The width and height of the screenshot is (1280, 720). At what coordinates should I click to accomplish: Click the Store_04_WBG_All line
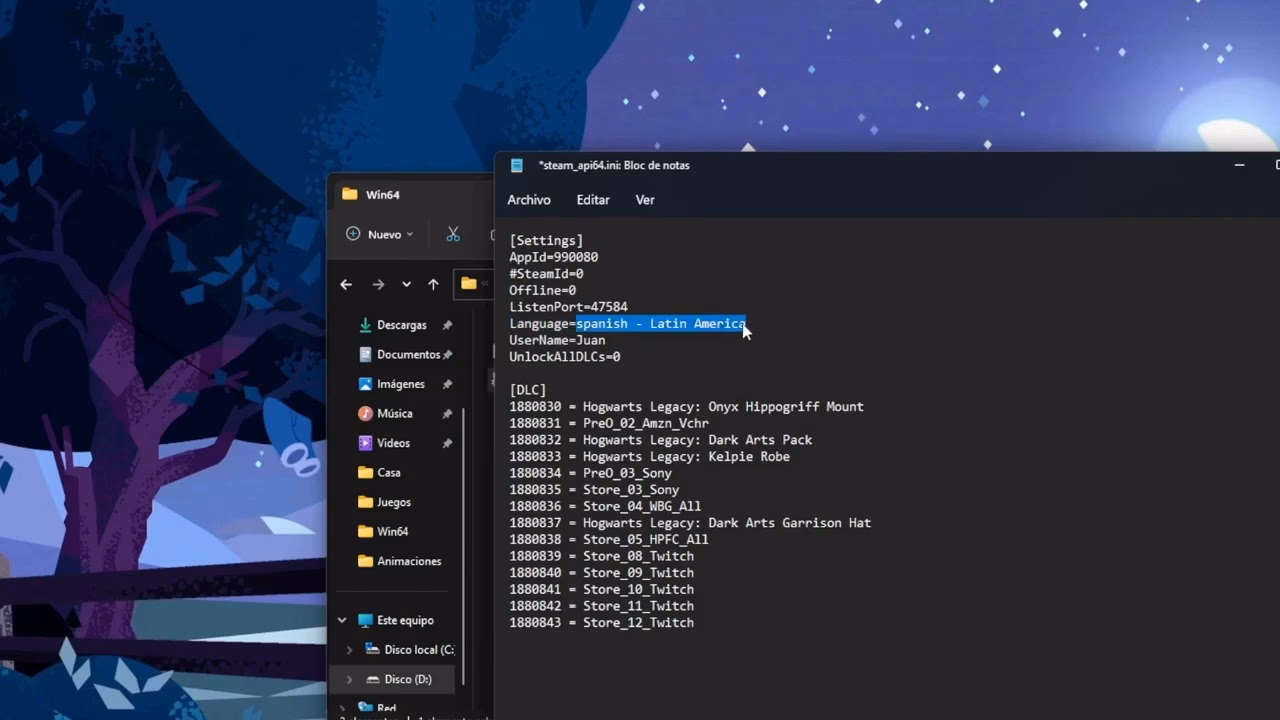coord(605,507)
